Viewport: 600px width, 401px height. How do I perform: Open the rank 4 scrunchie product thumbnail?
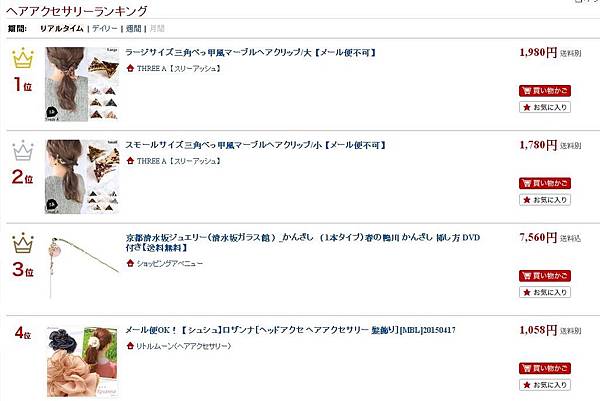(x=82, y=362)
